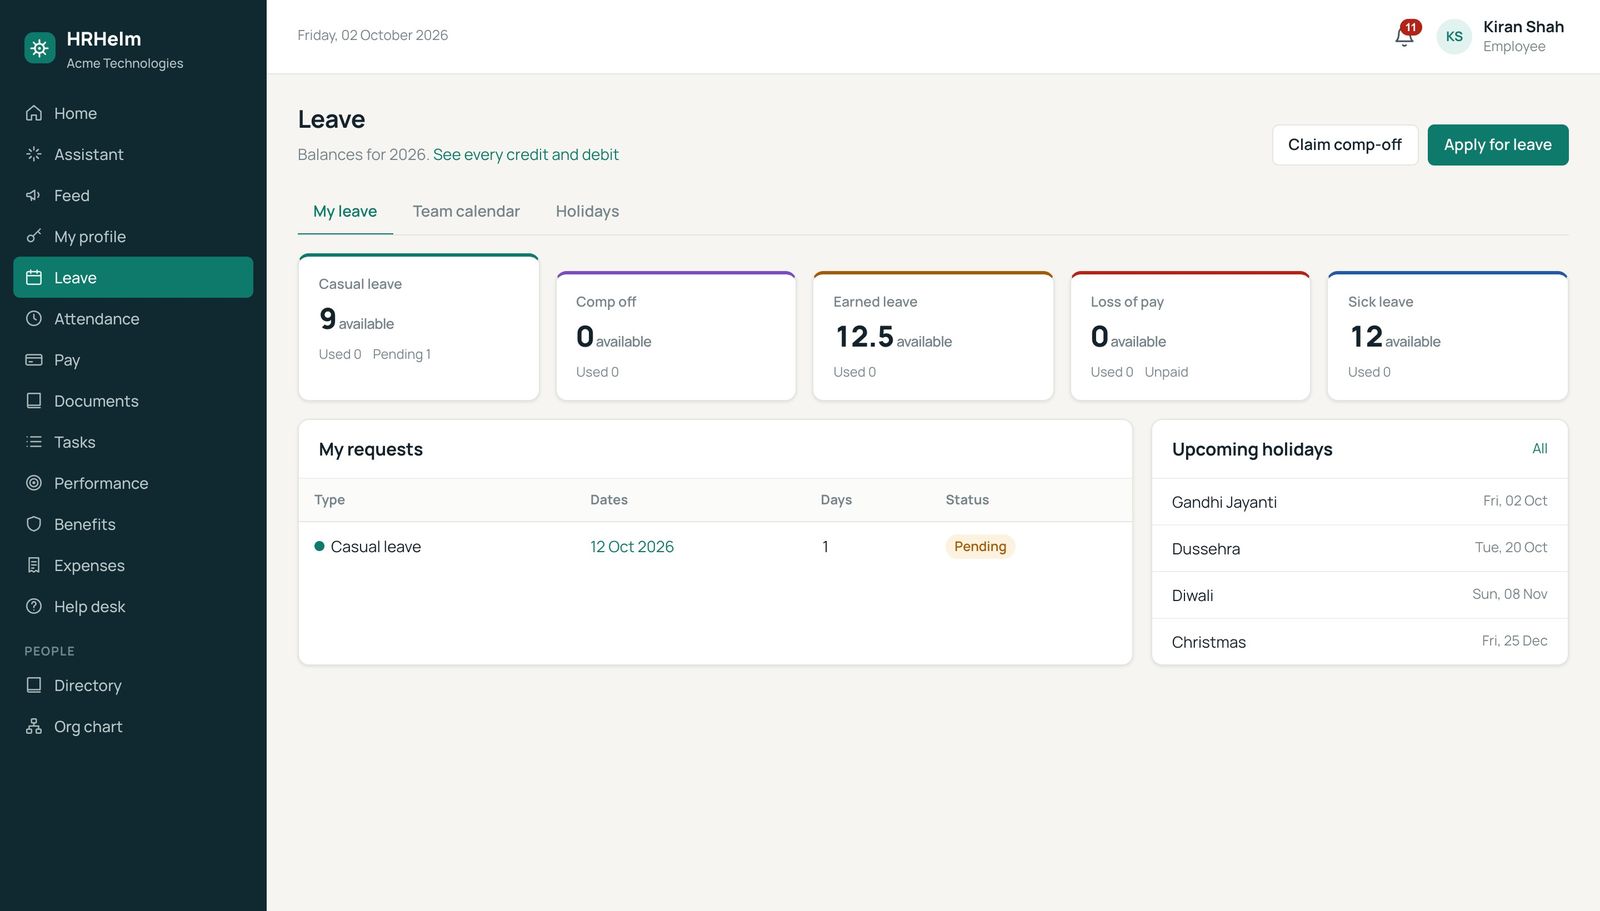Screen dimensions: 1600x911
Task: Click Casual leave in My requests table
Action: [x=375, y=546]
